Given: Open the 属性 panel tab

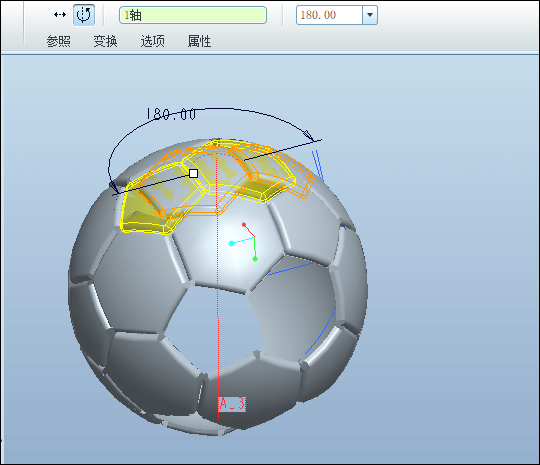Looking at the screenshot, I should click(x=199, y=41).
